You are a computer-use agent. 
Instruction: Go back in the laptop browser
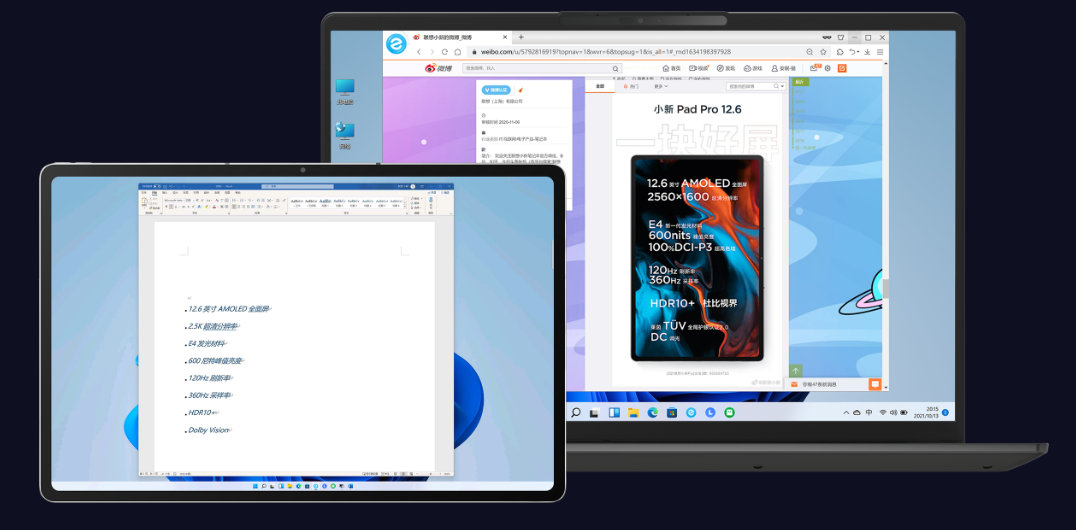click(419, 51)
